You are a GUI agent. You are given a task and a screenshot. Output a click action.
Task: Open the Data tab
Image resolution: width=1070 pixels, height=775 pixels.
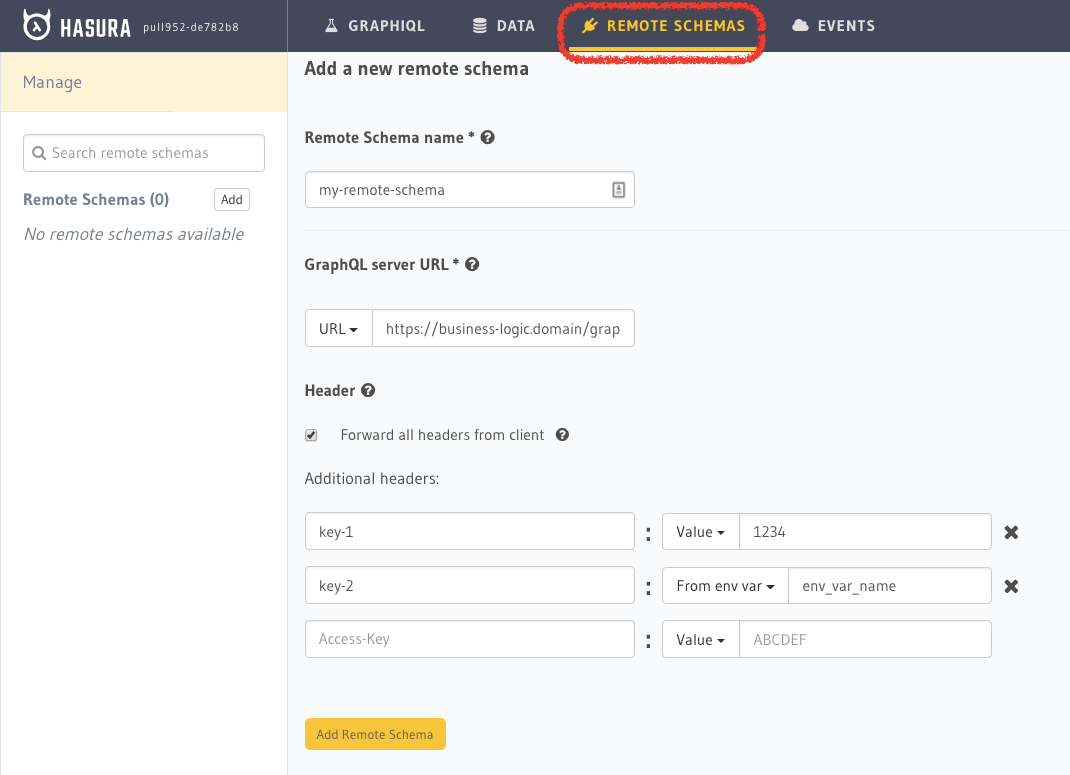click(504, 26)
